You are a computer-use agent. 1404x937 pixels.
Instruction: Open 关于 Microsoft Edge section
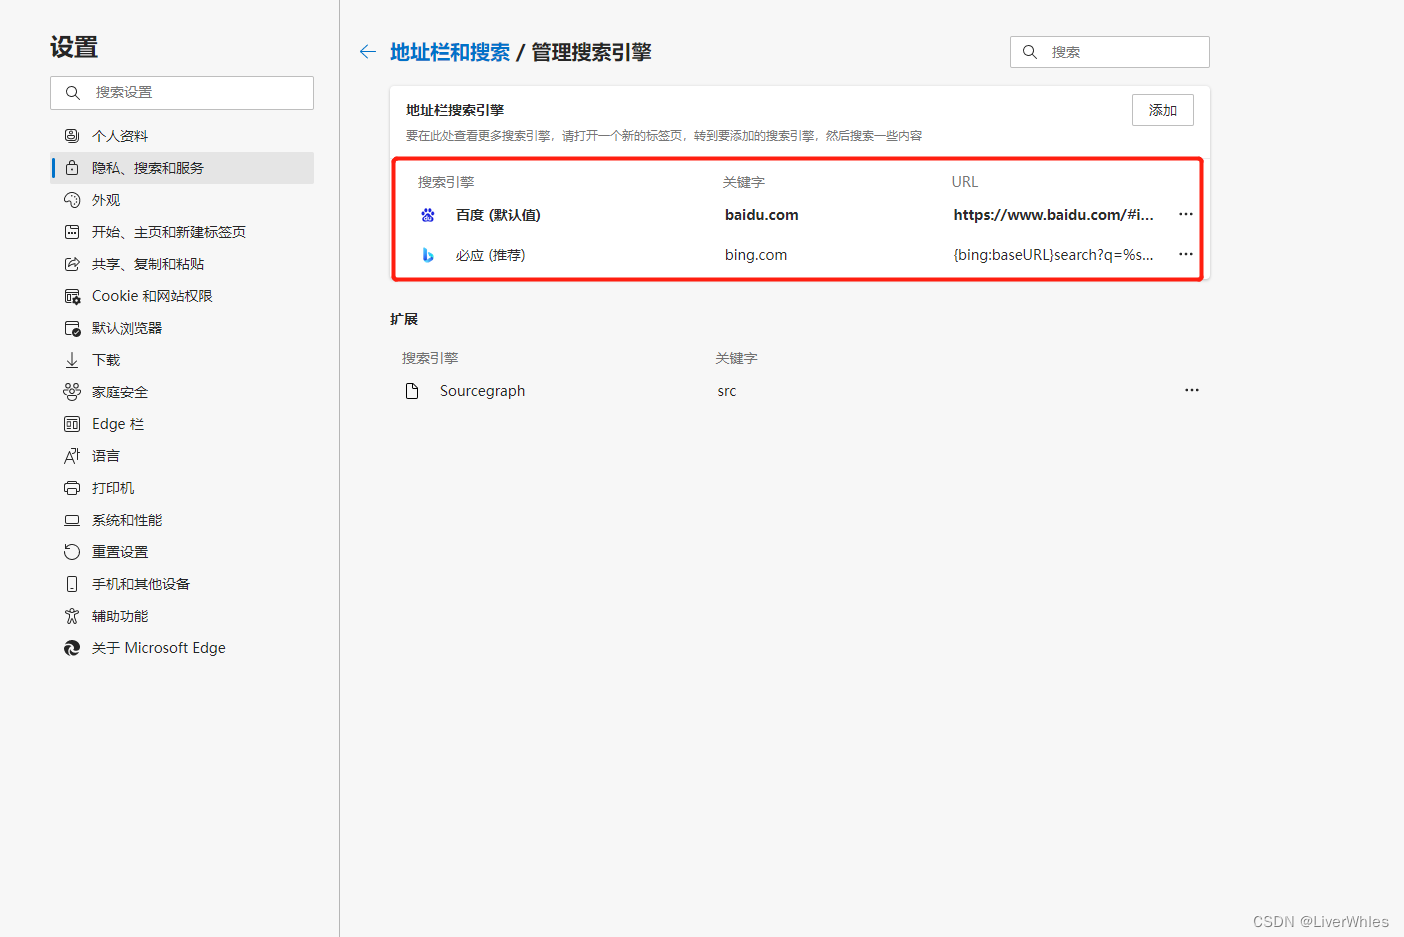coord(182,648)
